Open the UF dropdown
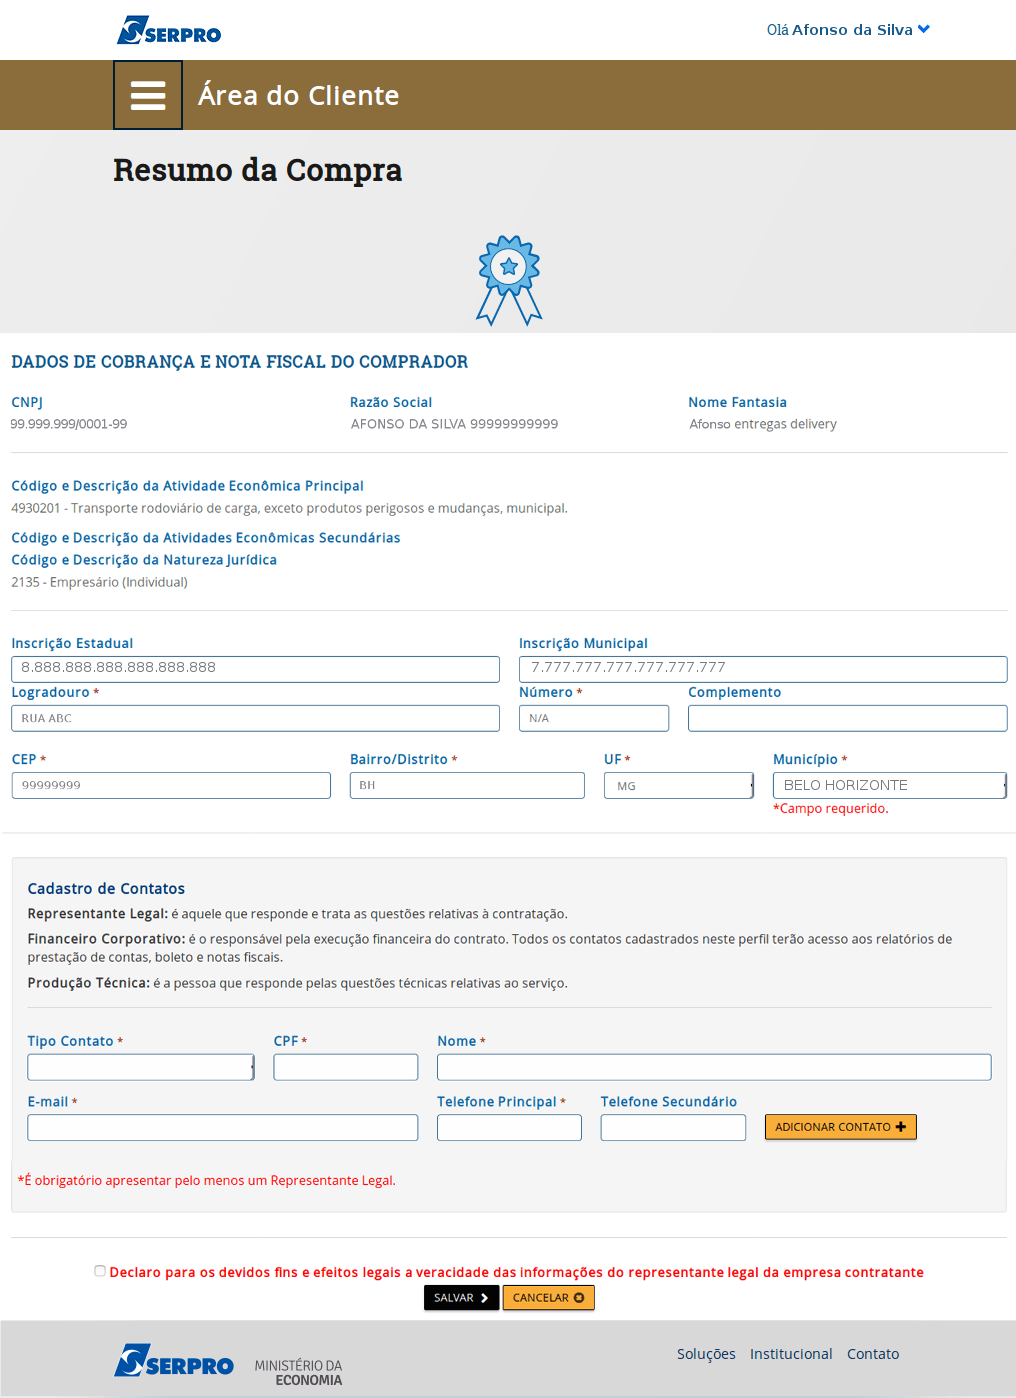Image resolution: width=1016 pixels, height=1398 pixels. pos(679,786)
